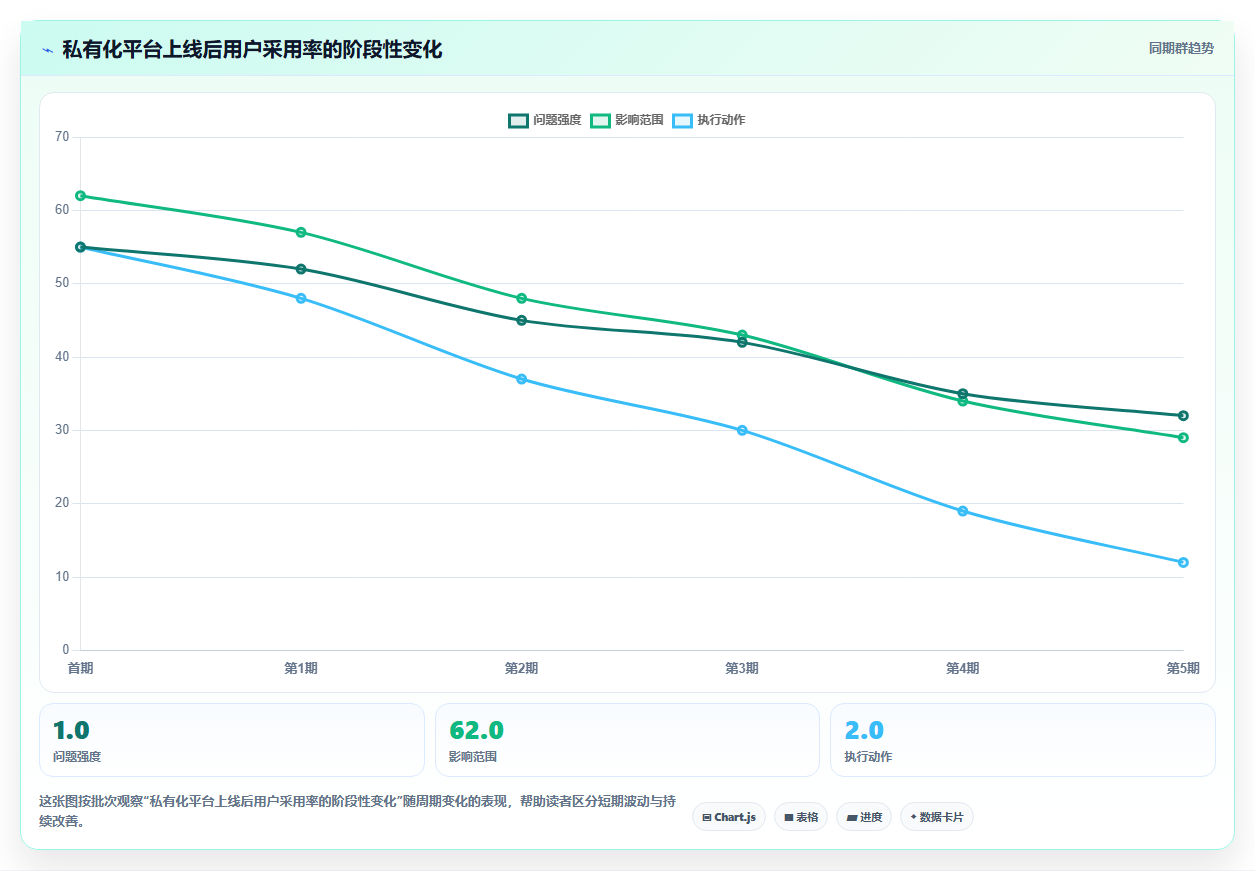Click 影响范围 data point at 首期 (62)
This screenshot has width=1255, height=871.
[80, 196]
